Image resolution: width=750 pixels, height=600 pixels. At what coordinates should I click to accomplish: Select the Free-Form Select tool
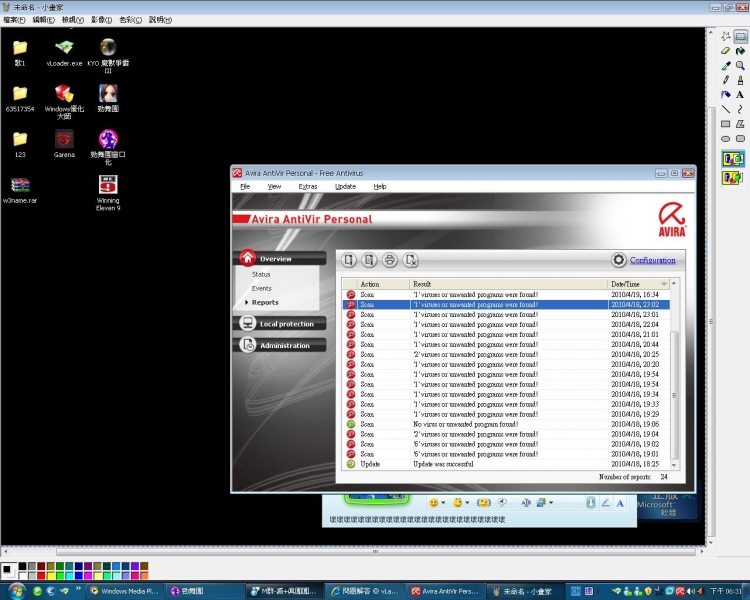click(726, 37)
